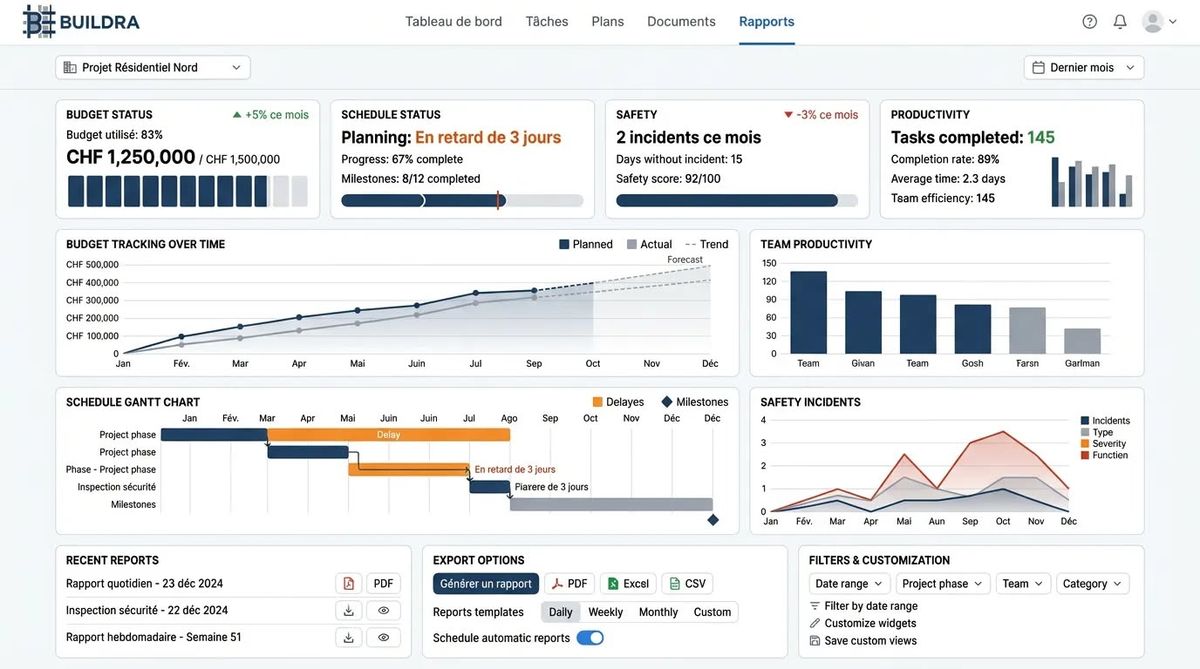Go to the Tâches tab
Image resolution: width=1200 pixels, height=669 pixels.
pyautogui.click(x=547, y=22)
